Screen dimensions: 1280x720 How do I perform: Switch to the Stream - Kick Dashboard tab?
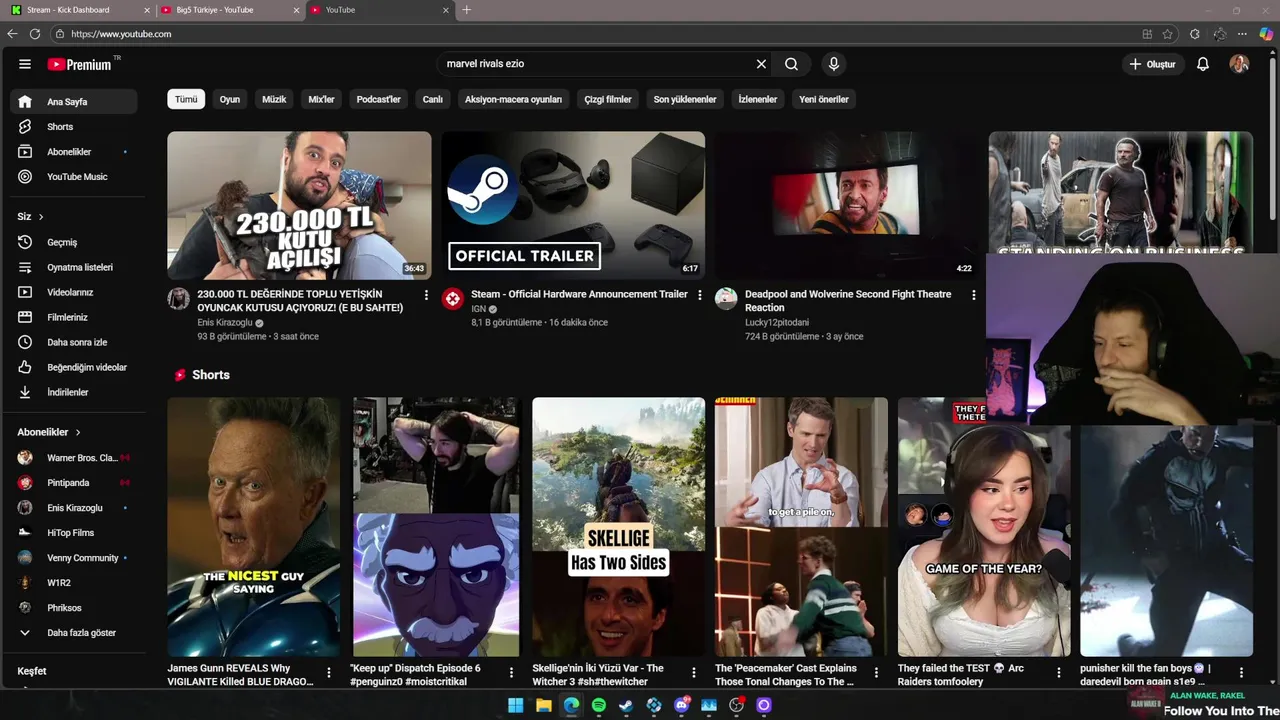pyautogui.click(x=78, y=10)
